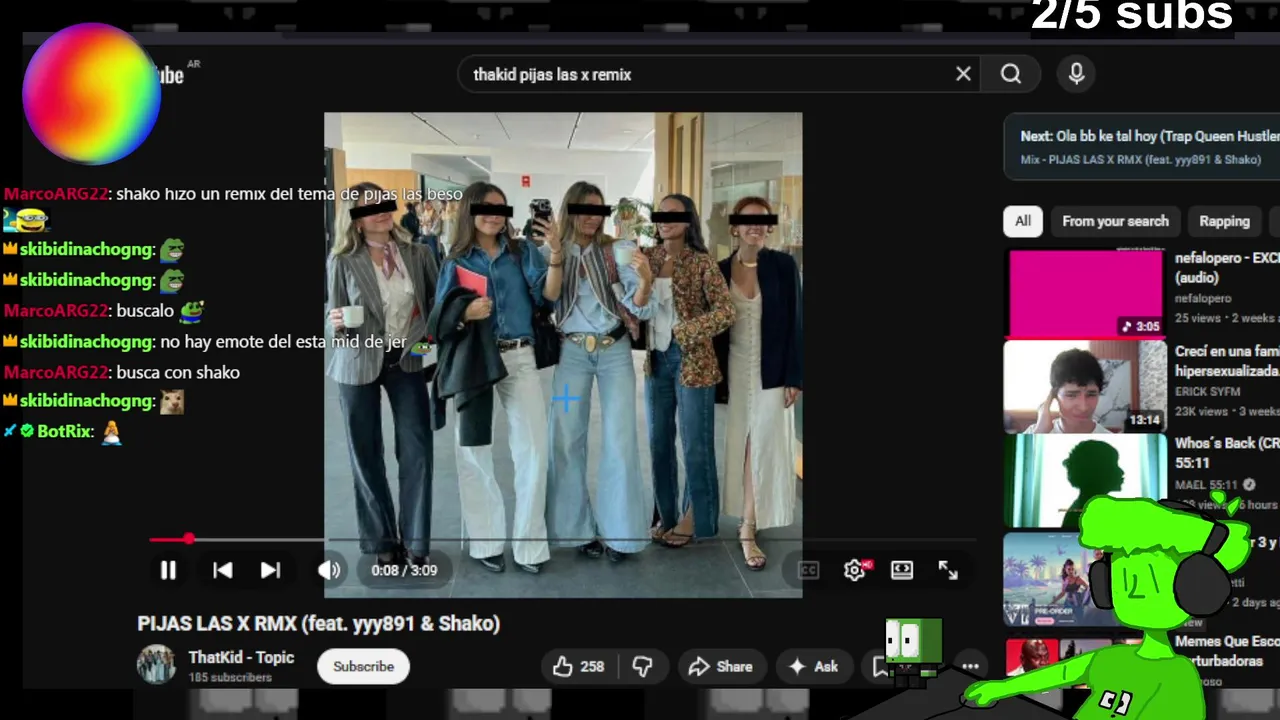Toggle closed captions on the player
1280x720 pixels.
coord(808,570)
